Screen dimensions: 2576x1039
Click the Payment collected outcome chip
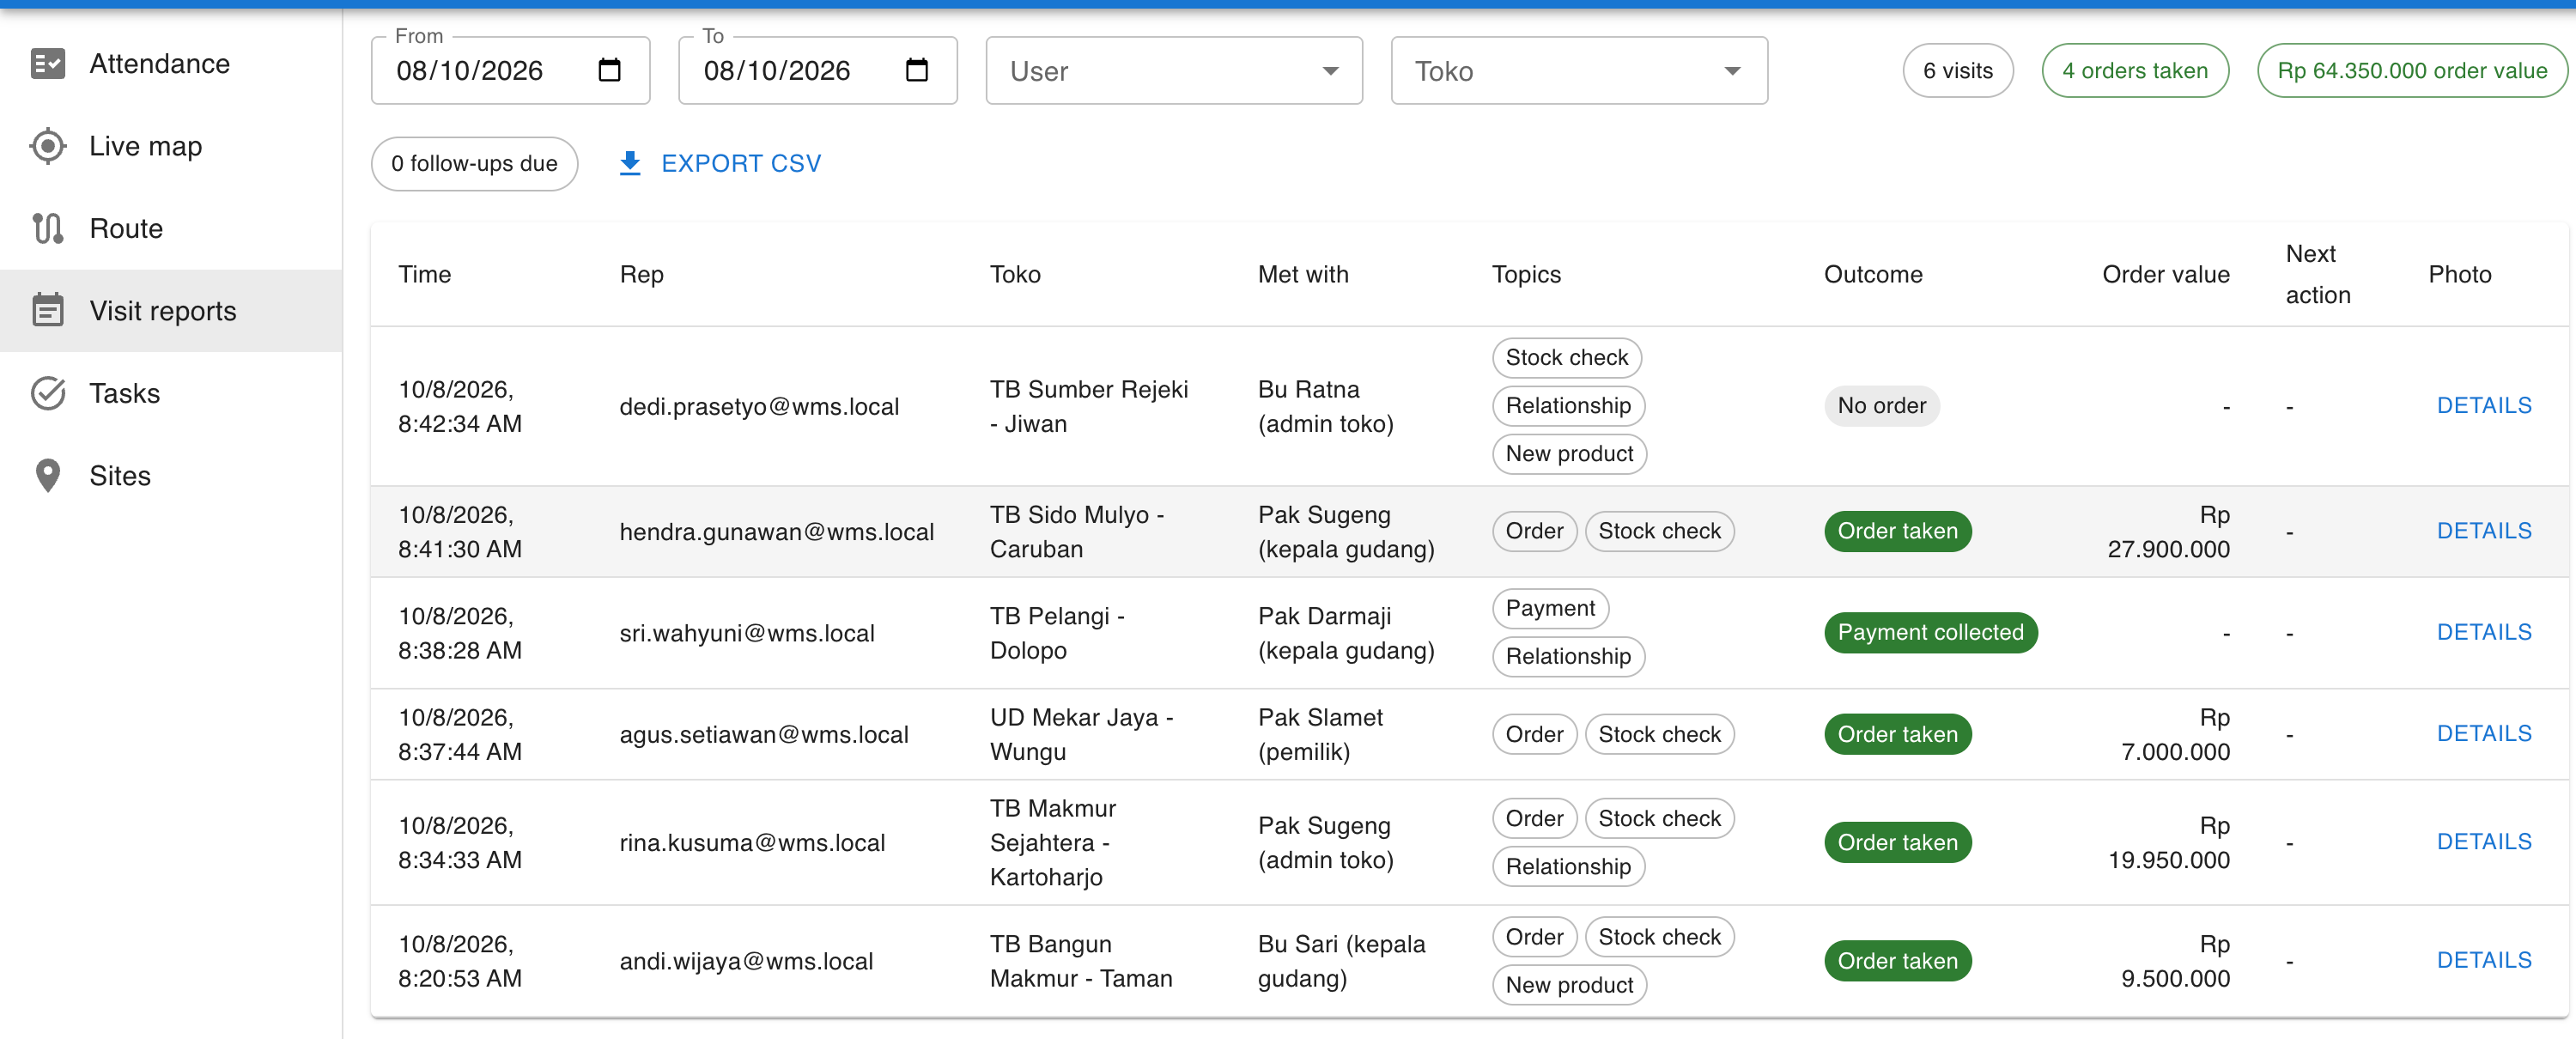click(x=1930, y=632)
